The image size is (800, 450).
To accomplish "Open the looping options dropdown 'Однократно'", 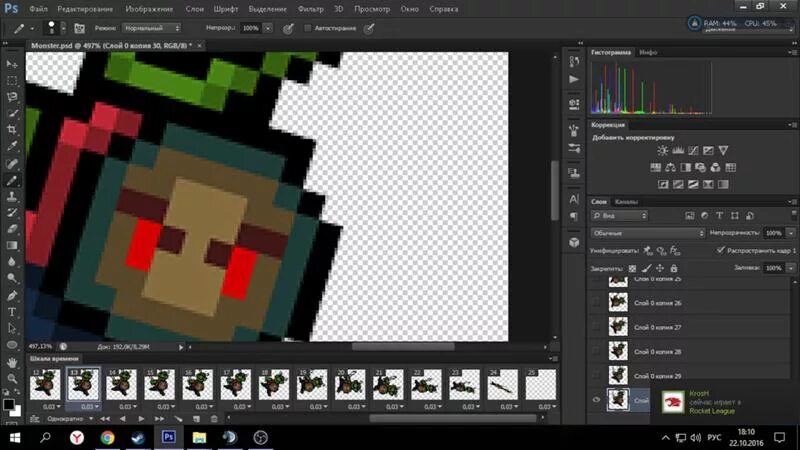I will (70, 419).
